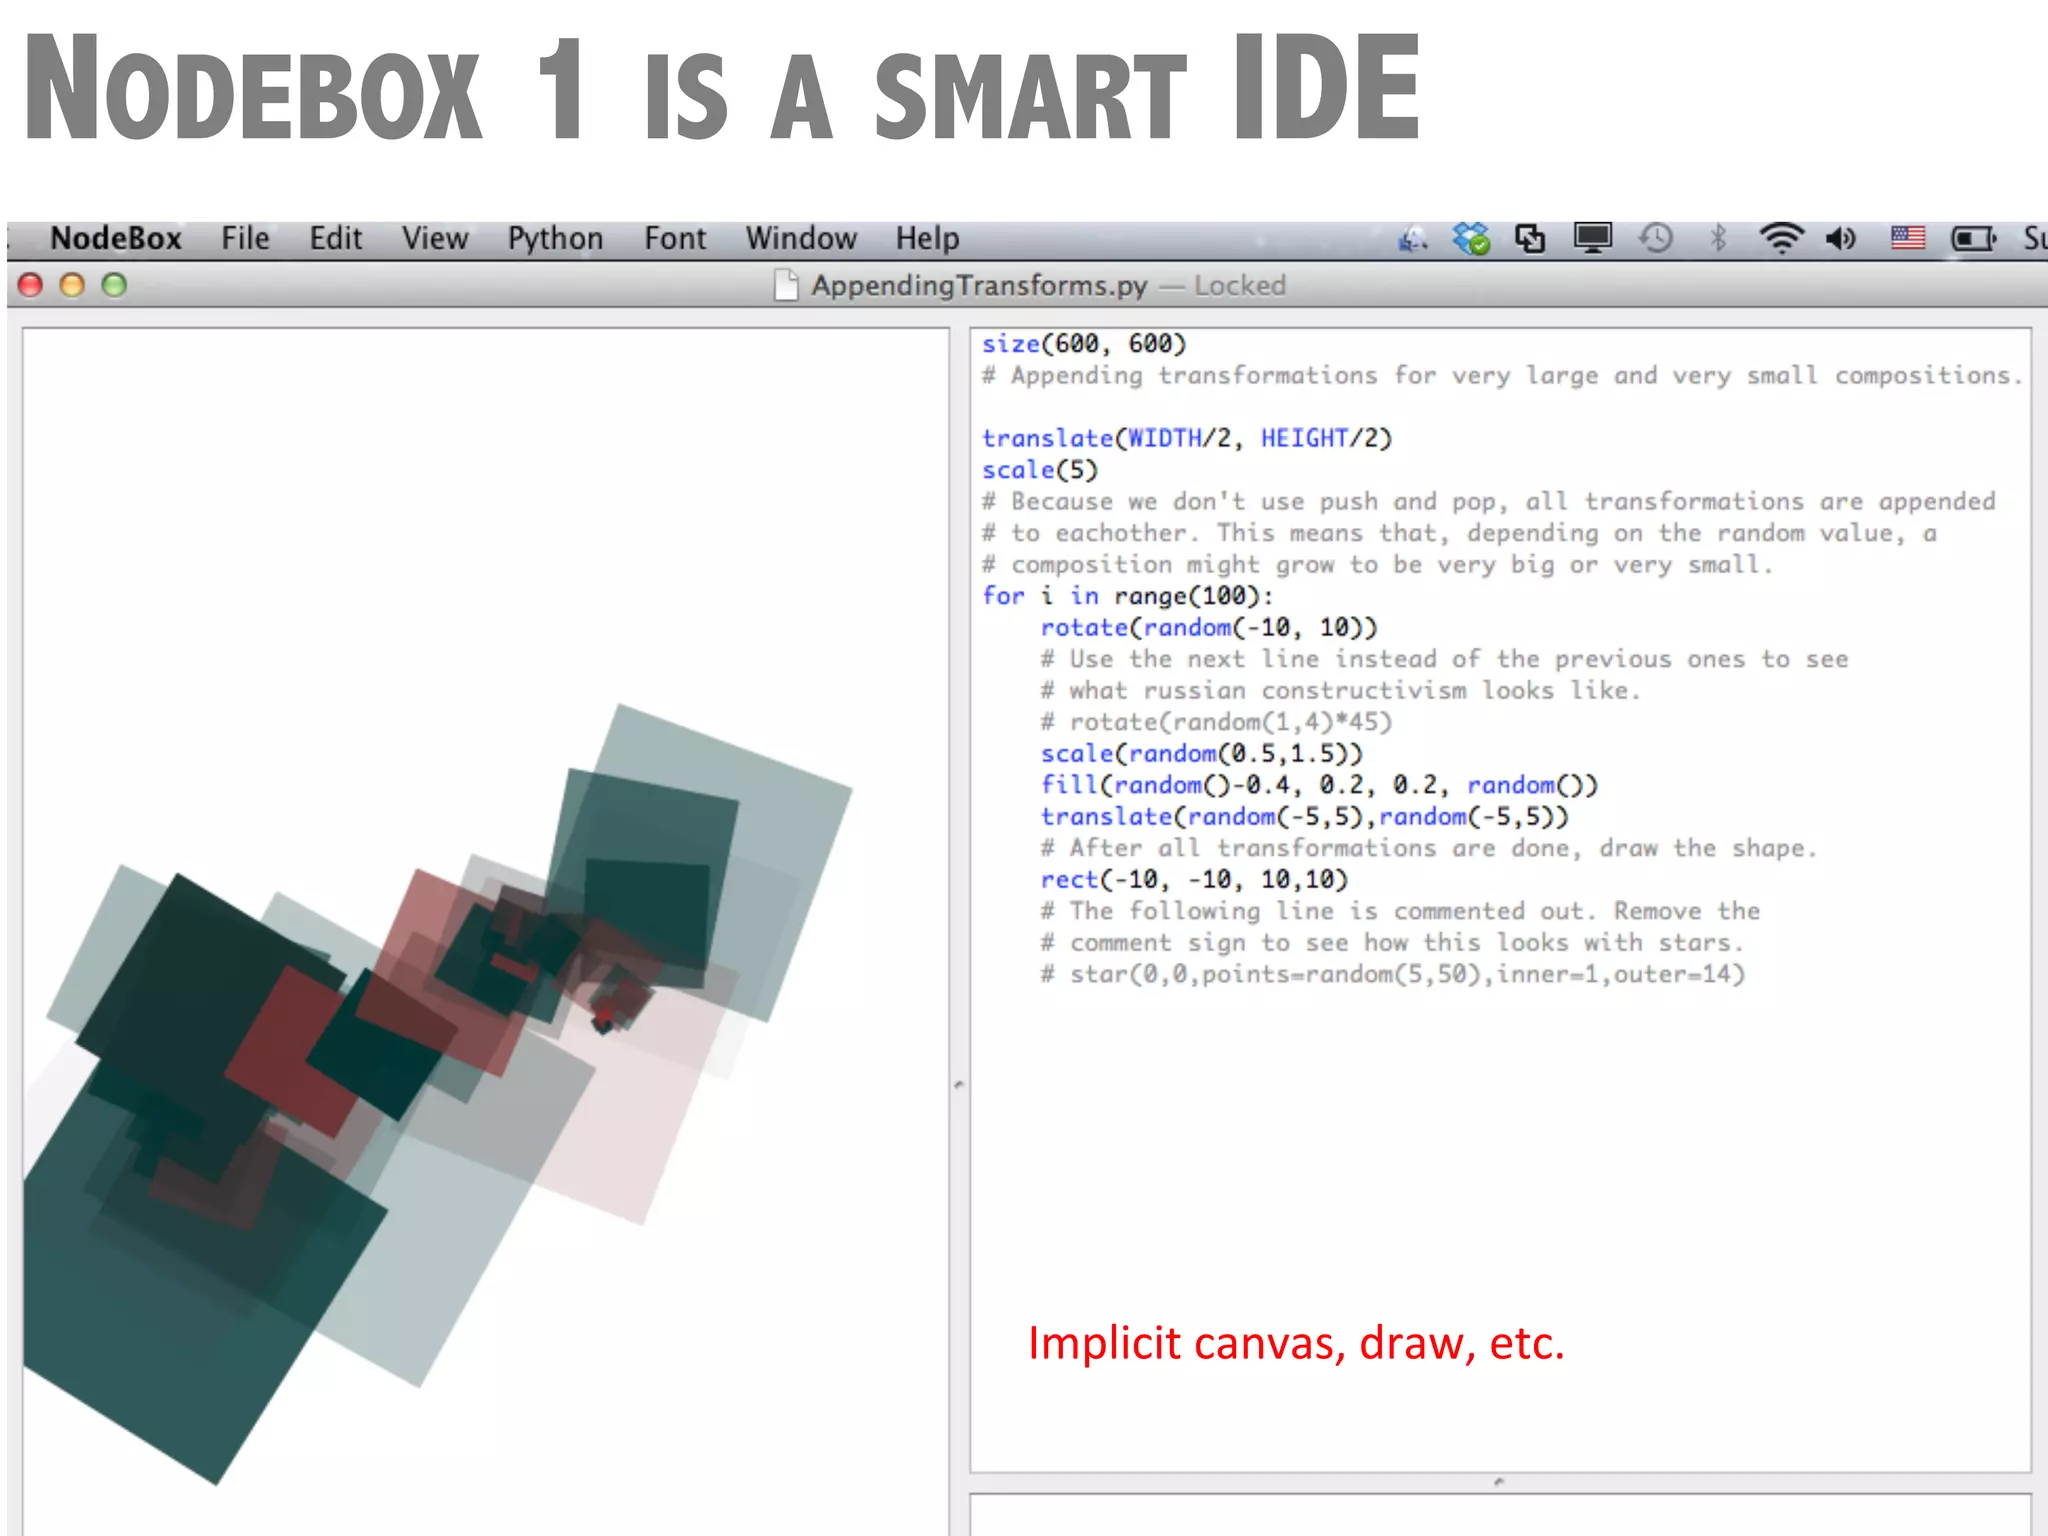Click the battery status icon
The image size is (2048, 1536).
pos(1973,238)
